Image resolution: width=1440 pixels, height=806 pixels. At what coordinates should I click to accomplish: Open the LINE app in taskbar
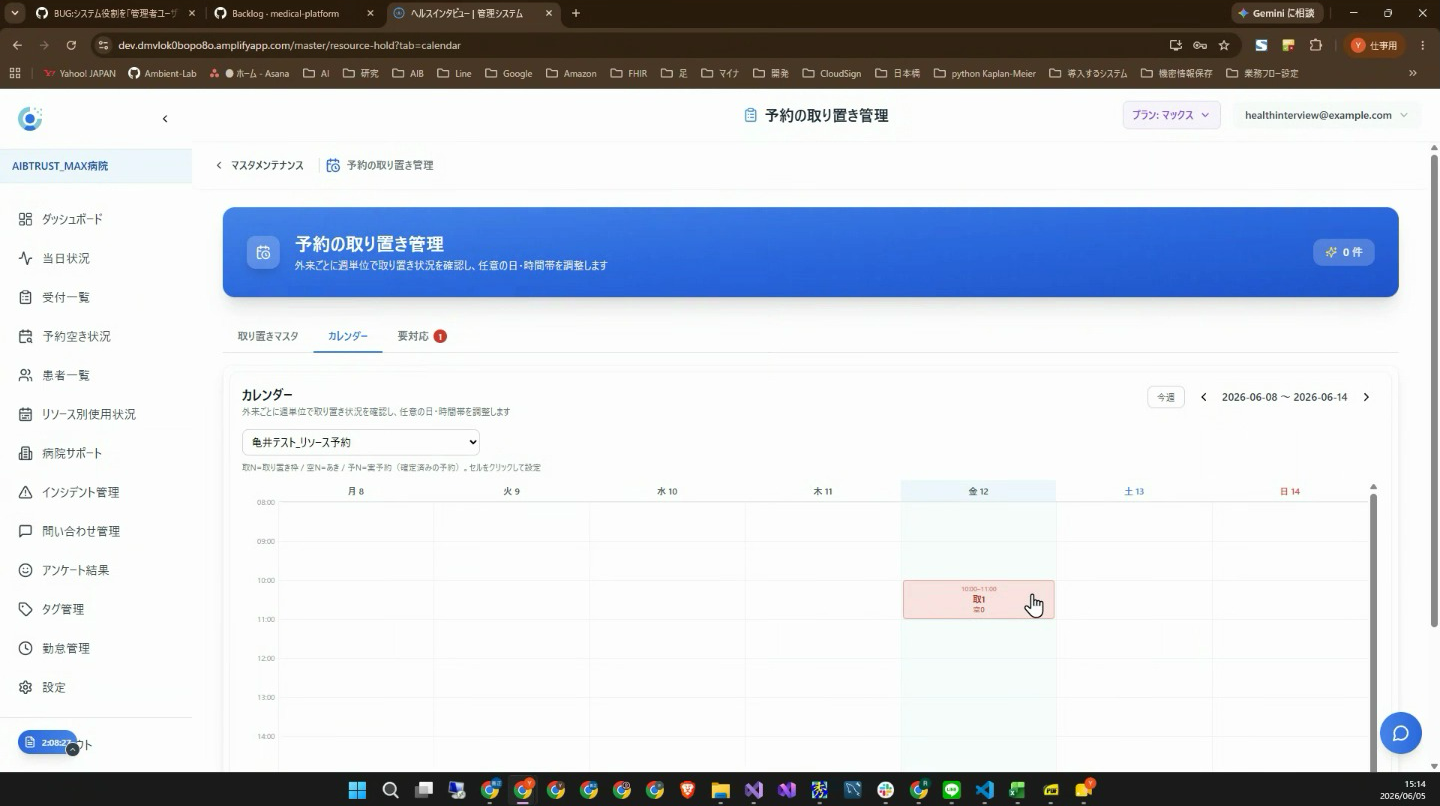point(951,790)
